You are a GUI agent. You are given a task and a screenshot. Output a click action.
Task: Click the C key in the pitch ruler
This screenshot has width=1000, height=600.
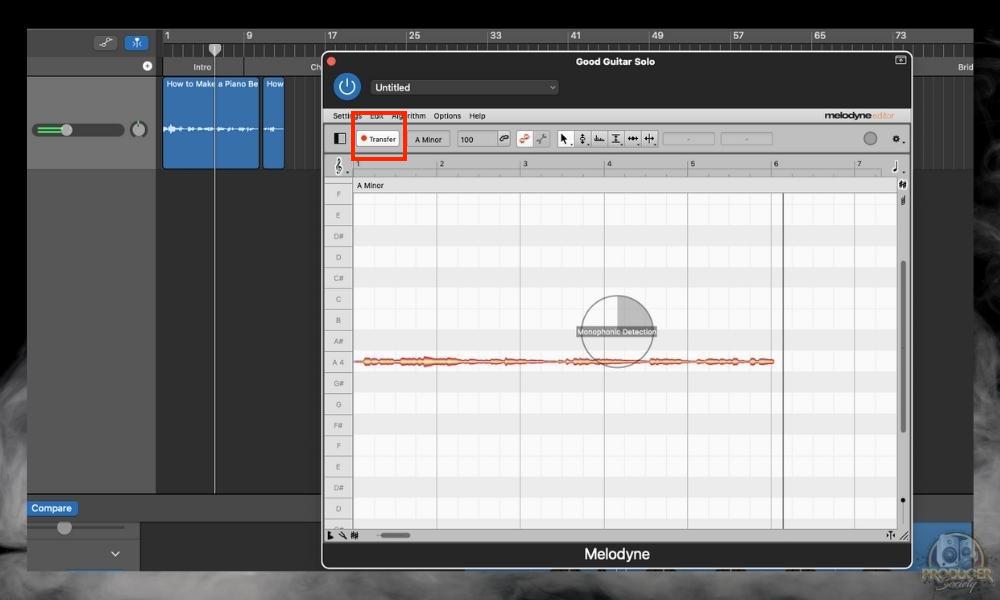(338, 299)
